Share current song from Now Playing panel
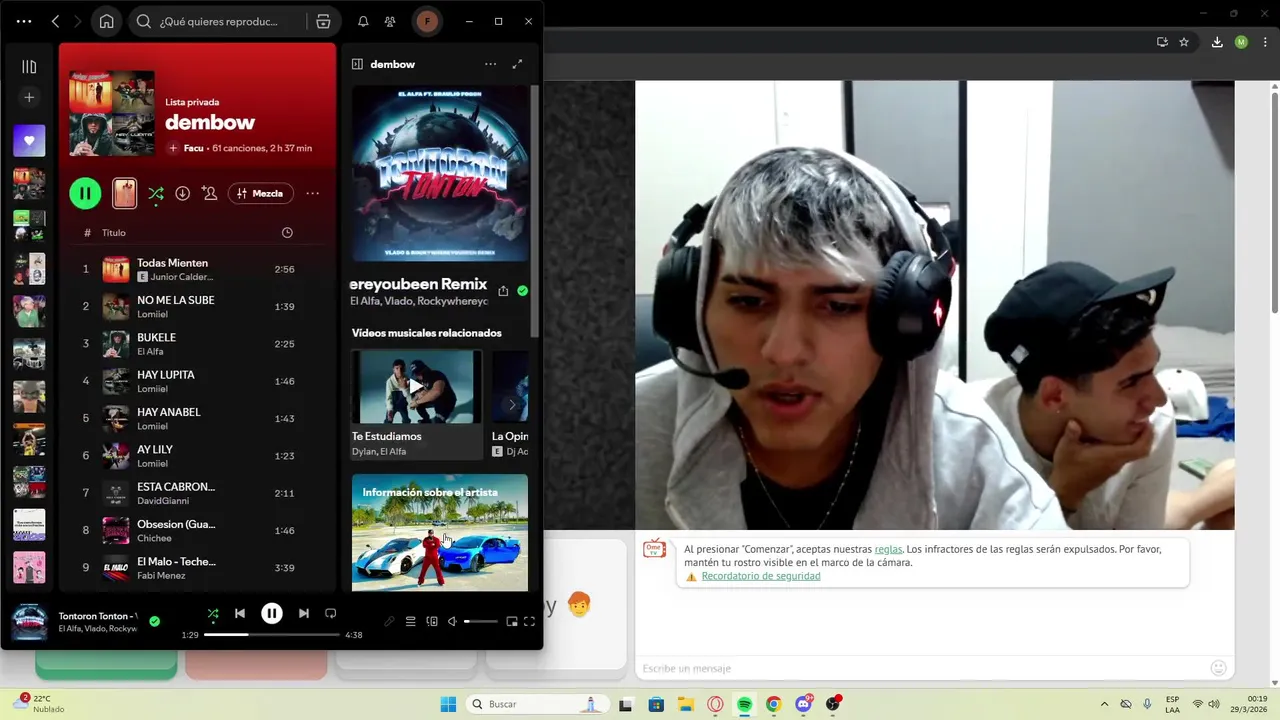This screenshot has width=1280, height=720. 503,291
